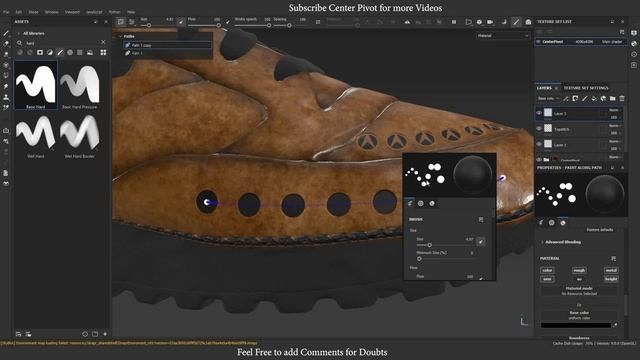This screenshot has height=360, width=640.
Task: Expand the All libraries tree
Action: (x=18, y=33)
